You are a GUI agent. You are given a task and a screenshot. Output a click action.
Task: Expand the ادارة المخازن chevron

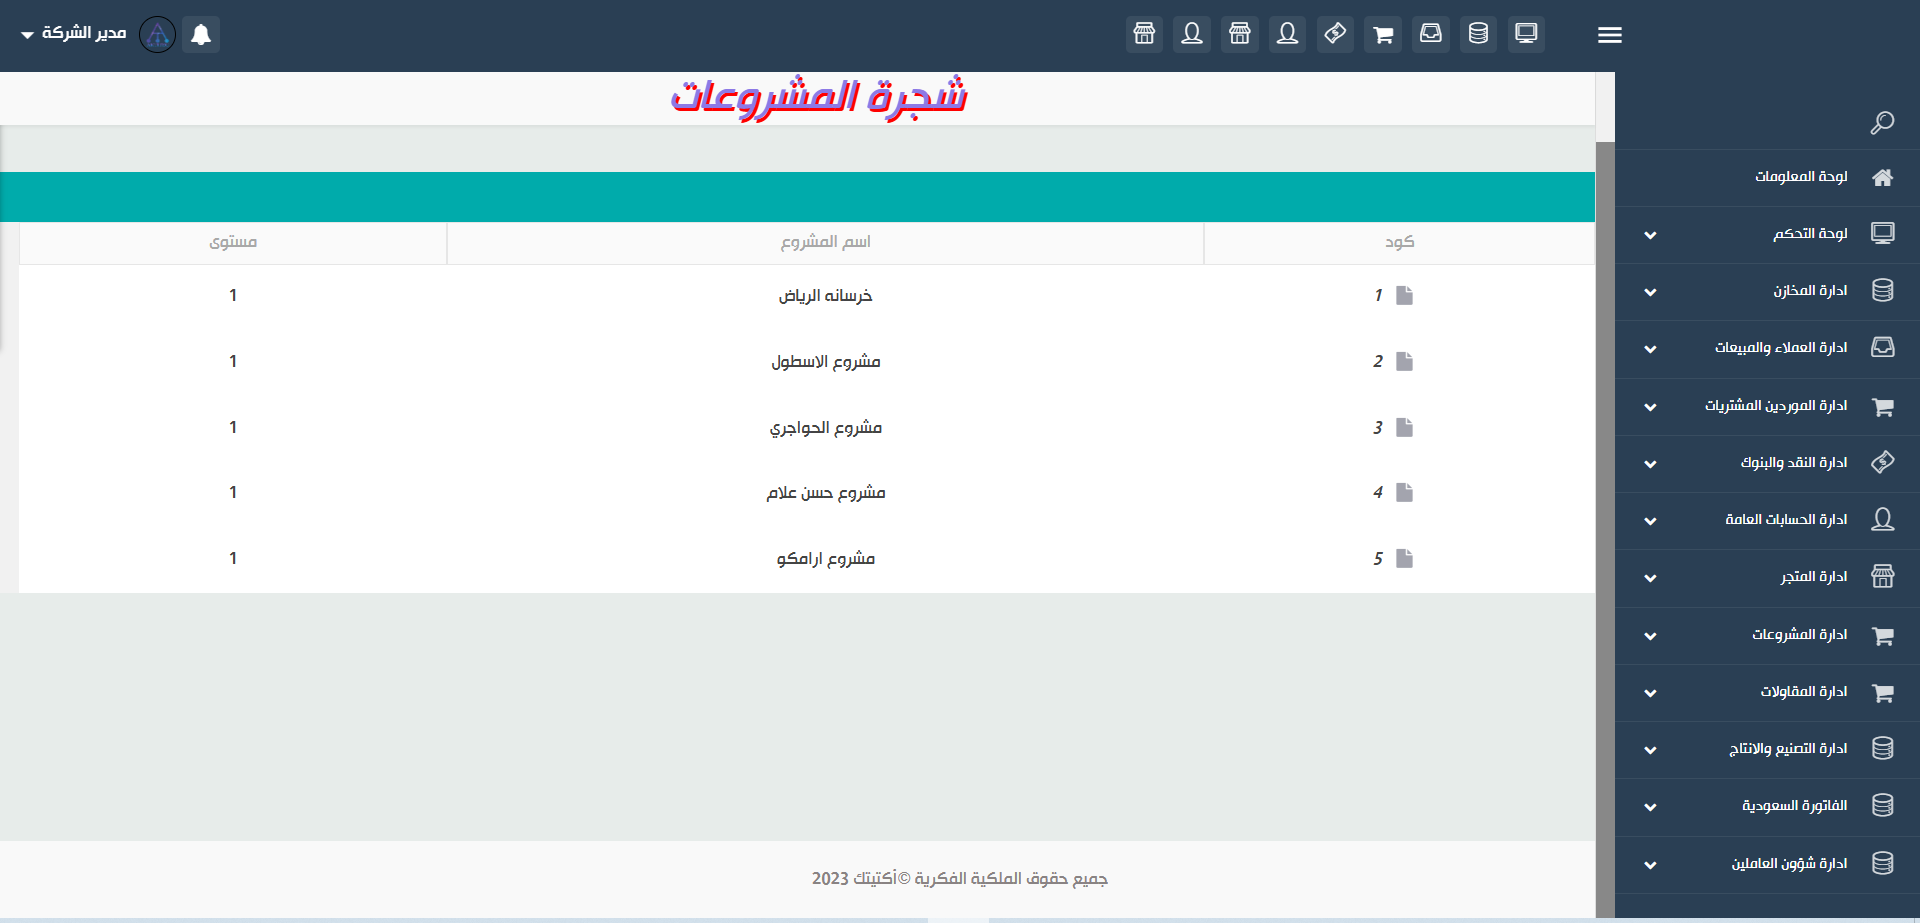click(1650, 292)
